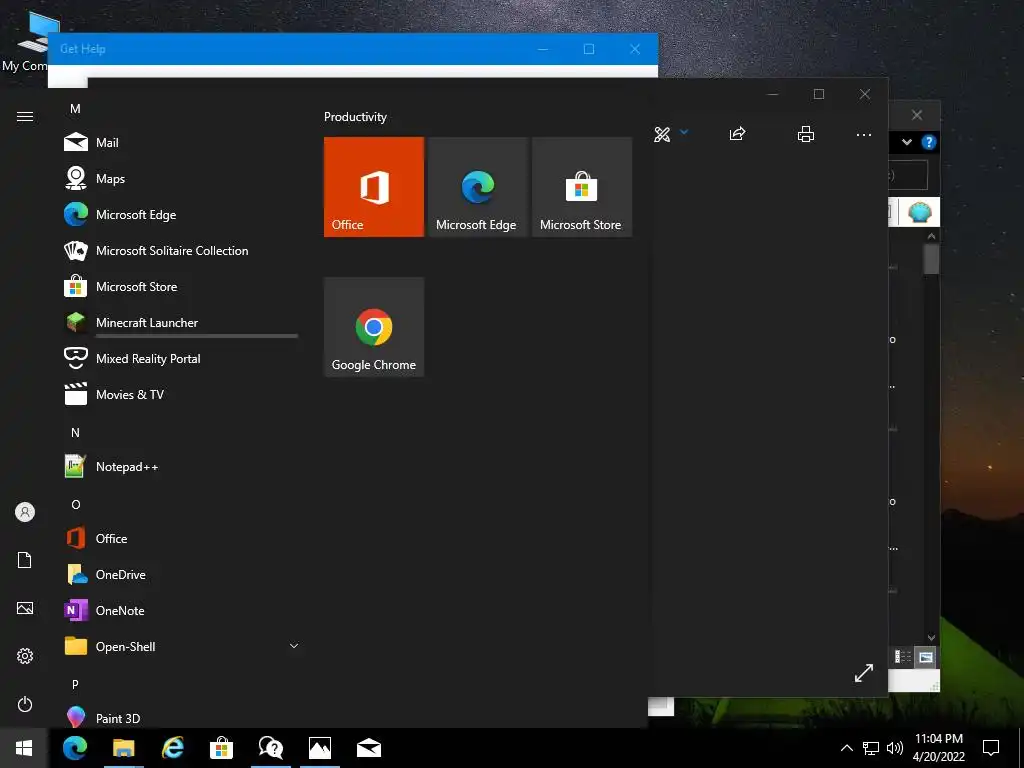Start Microsoft Solitaire Collection

tap(180, 250)
